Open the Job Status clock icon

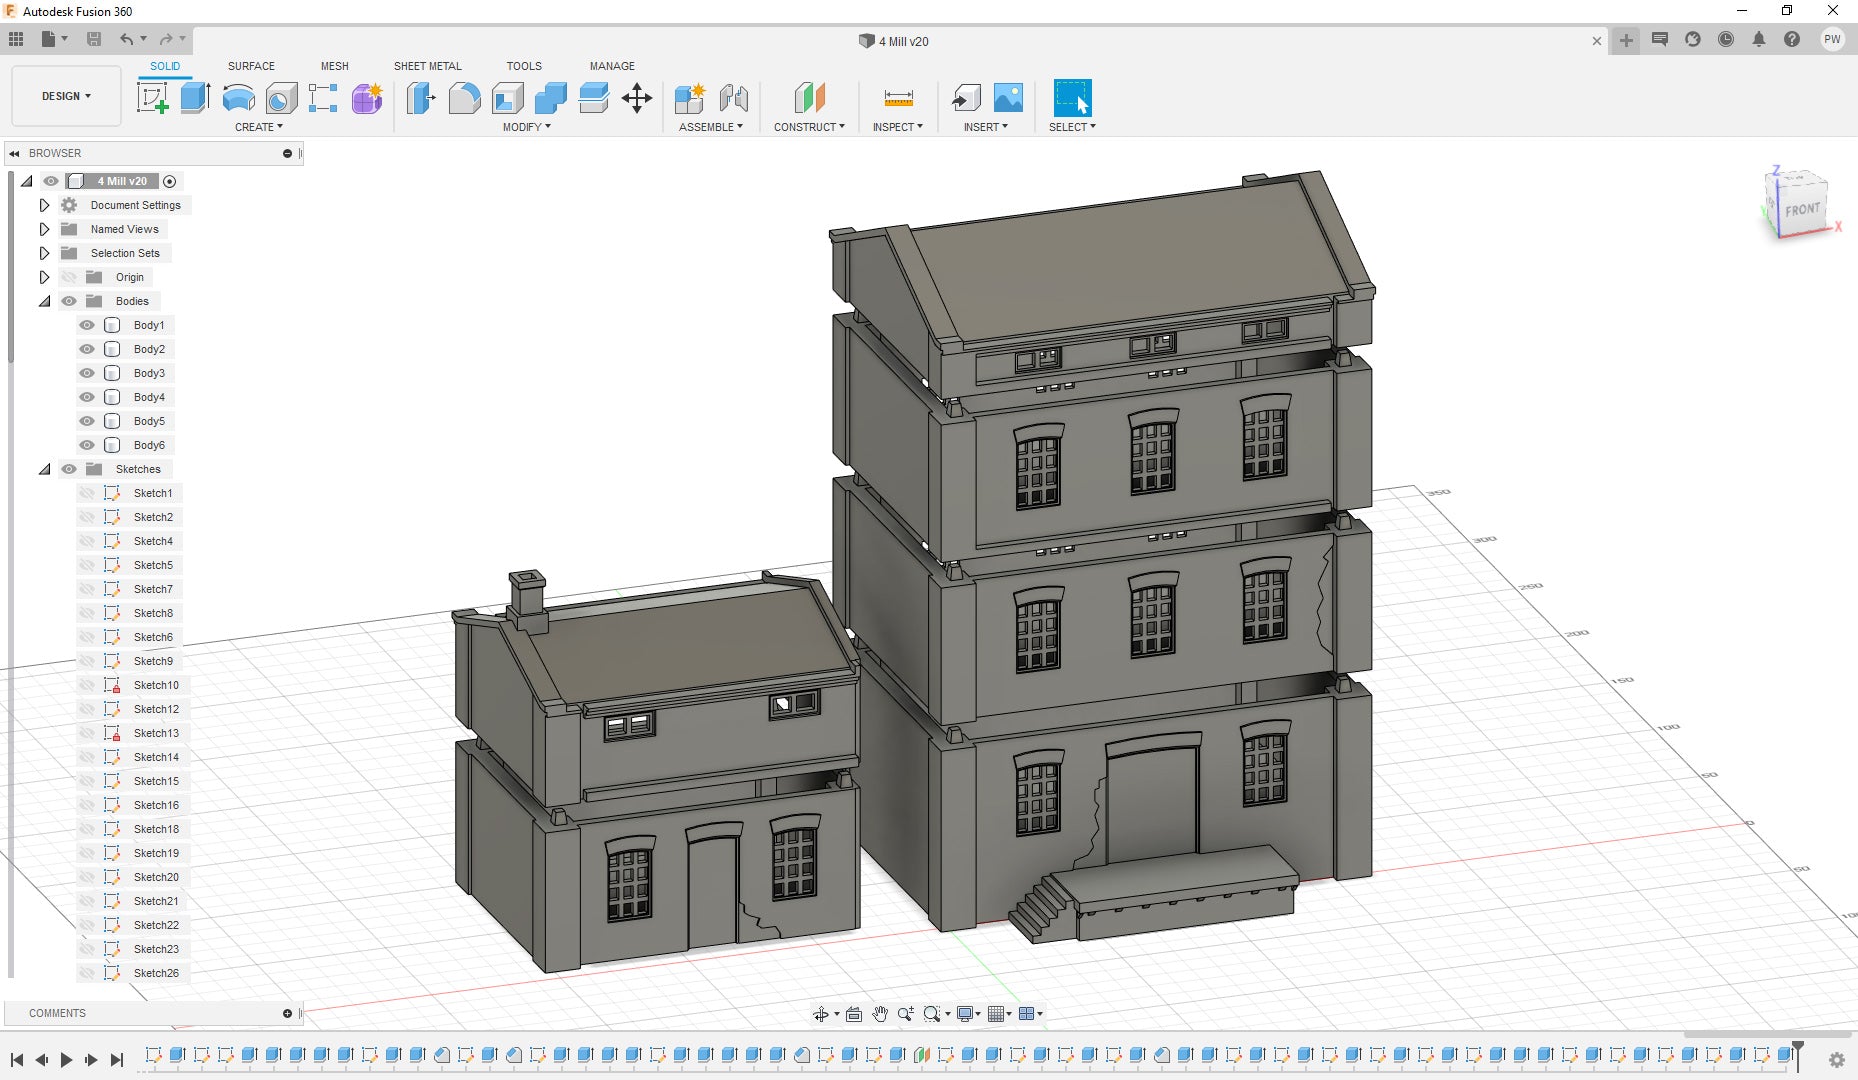coord(1726,40)
